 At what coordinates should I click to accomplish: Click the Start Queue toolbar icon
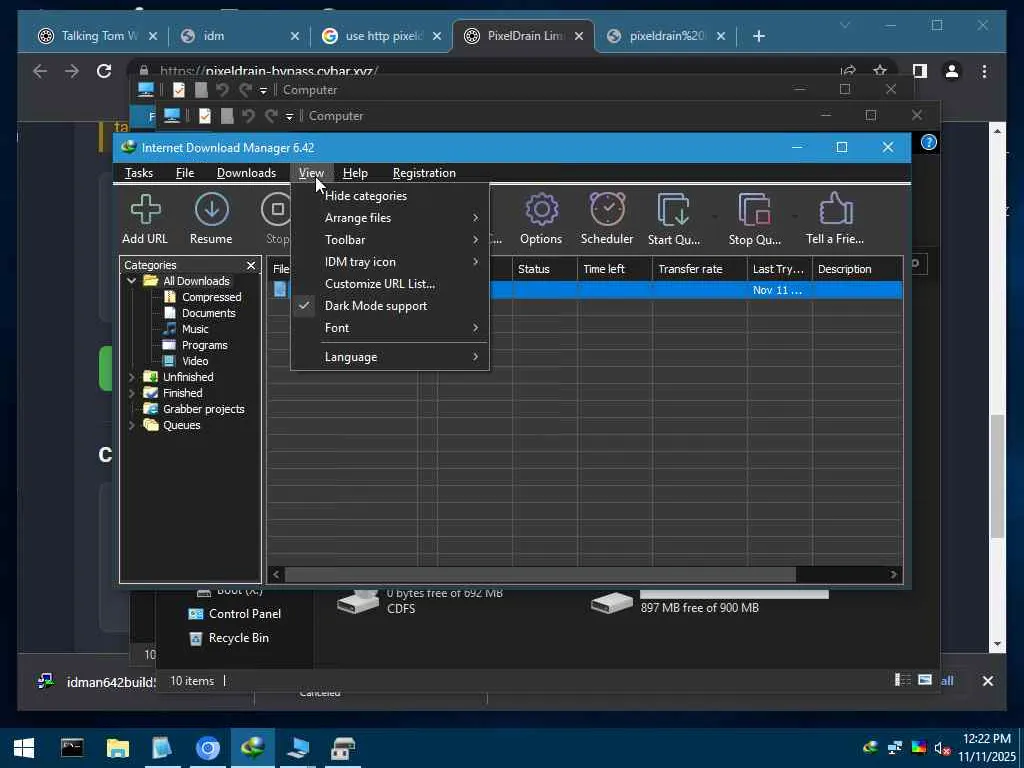pyautogui.click(x=674, y=219)
